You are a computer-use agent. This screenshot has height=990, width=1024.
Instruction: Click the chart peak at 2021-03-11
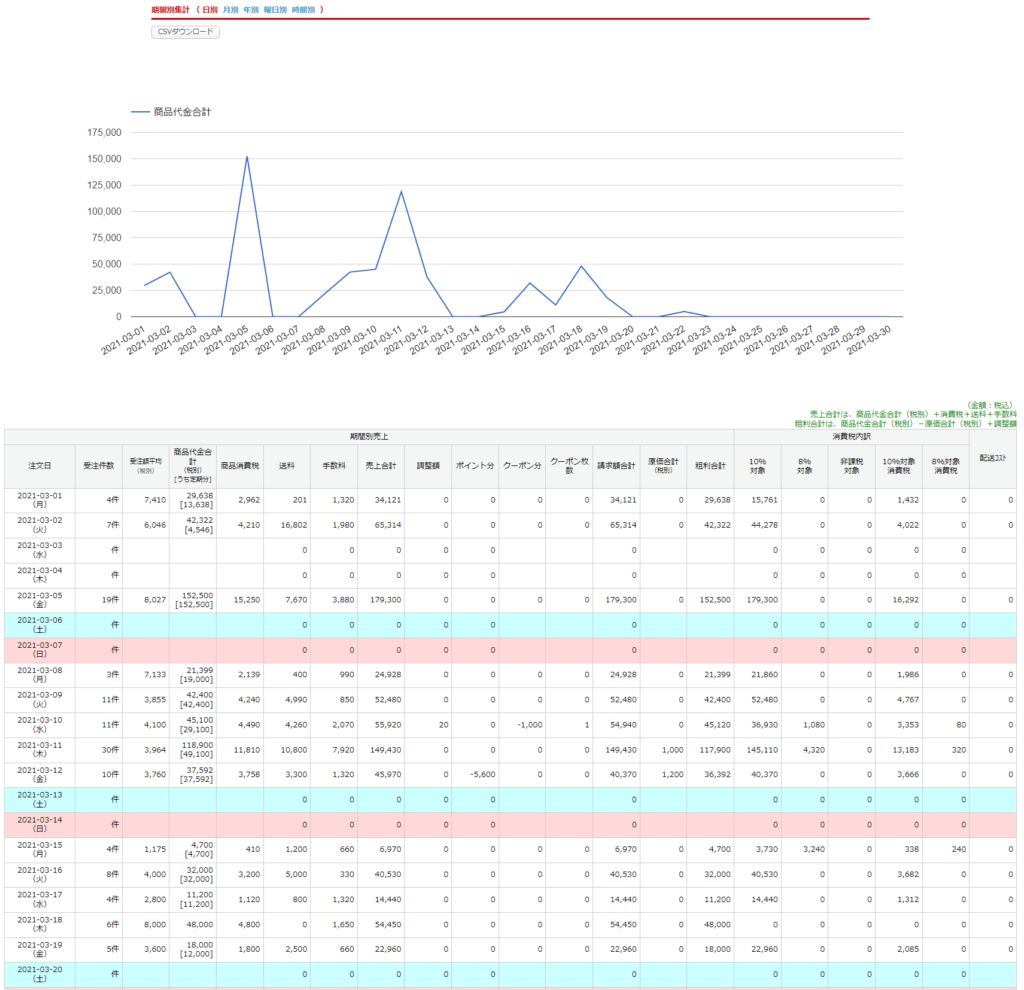click(401, 191)
